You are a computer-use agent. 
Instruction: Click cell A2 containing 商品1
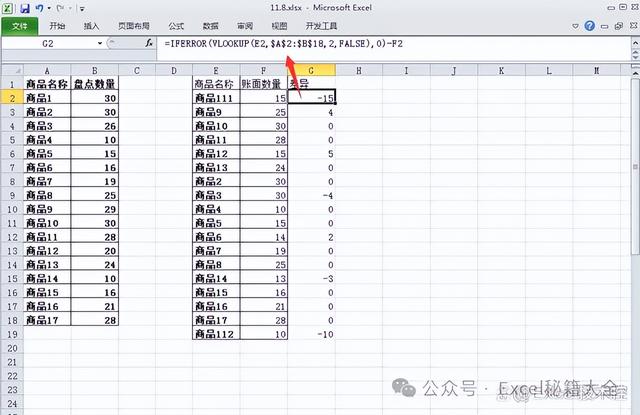(47, 98)
